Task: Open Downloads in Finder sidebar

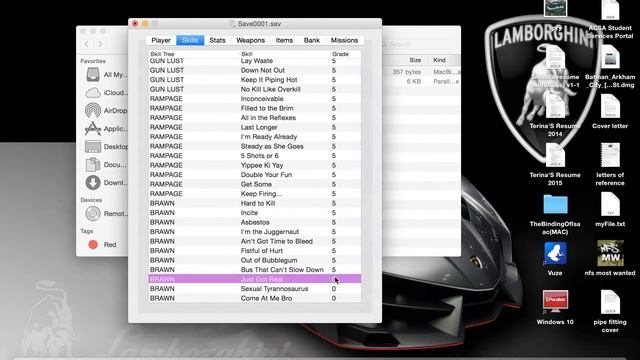Action: tap(106, 182)
